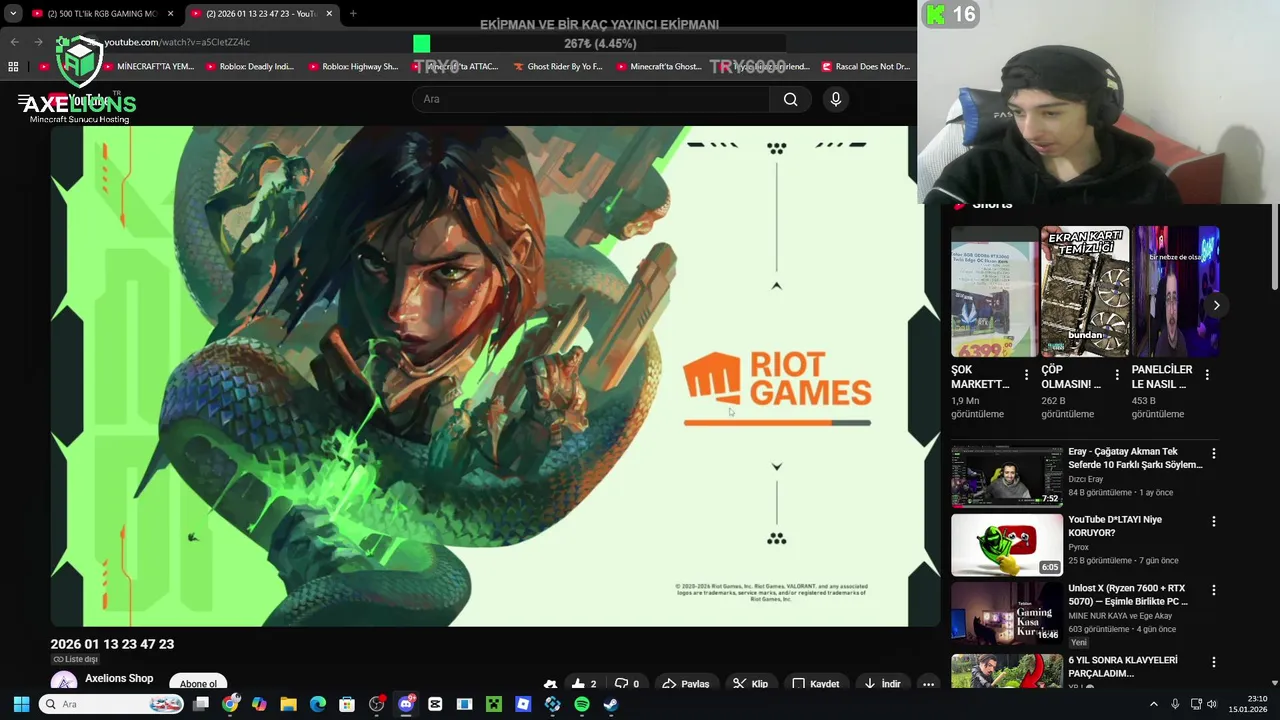Open CapCut from the taskbar
1280x720 pixels.
click(435, 704)
